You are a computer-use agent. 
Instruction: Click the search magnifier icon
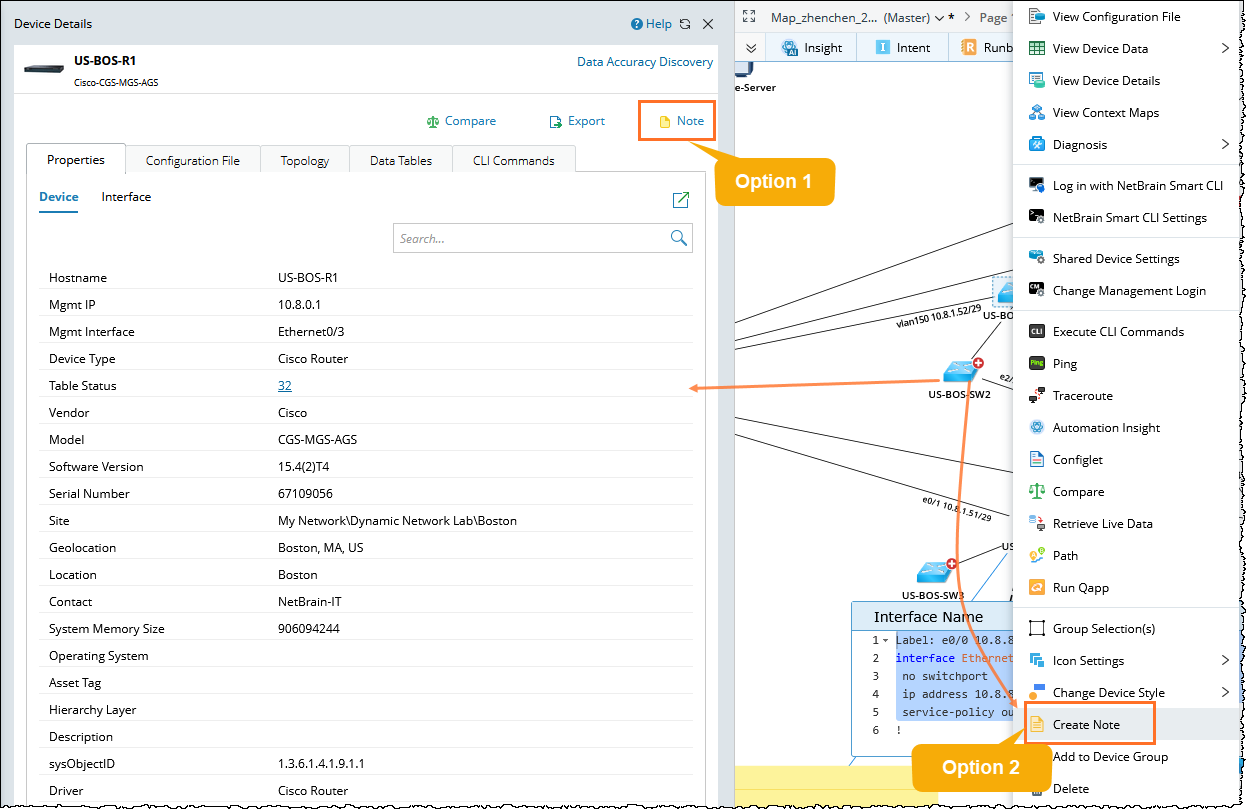click(679, 238)
